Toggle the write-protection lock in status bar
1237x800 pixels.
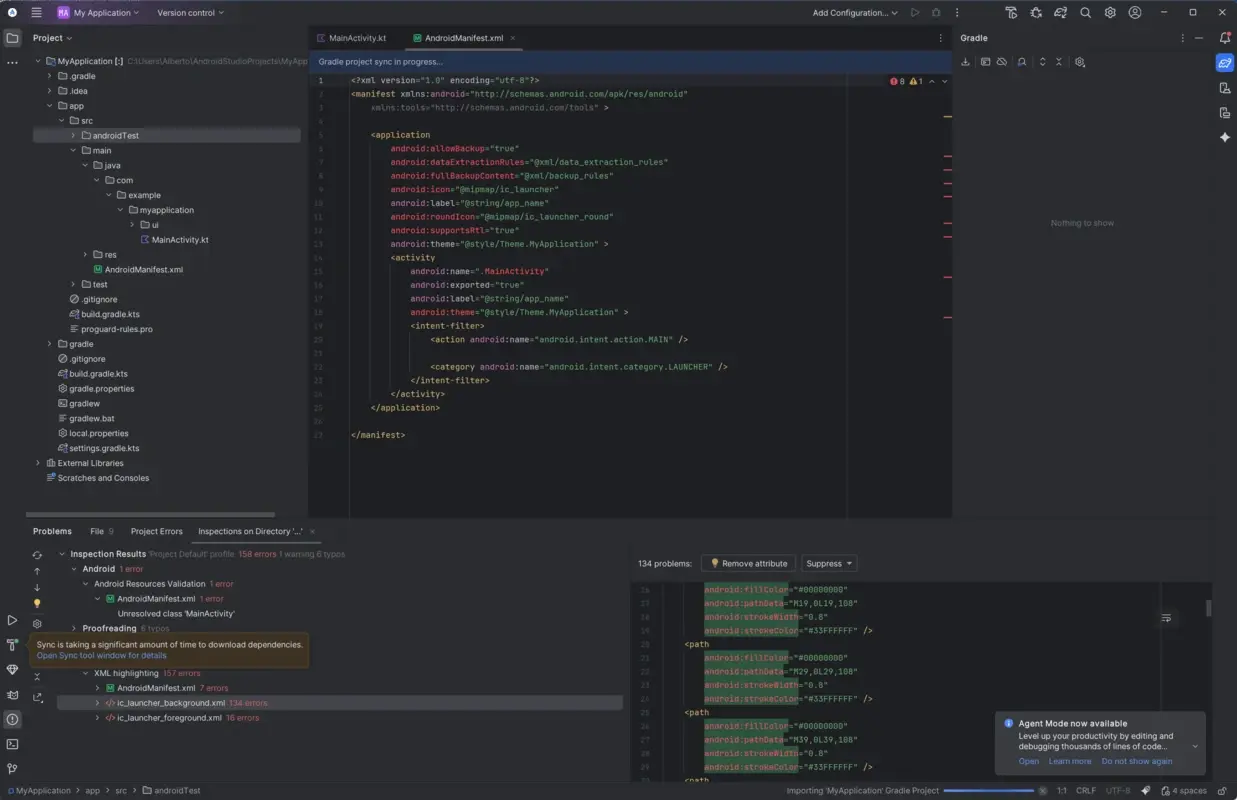[x=1223, y=791]
